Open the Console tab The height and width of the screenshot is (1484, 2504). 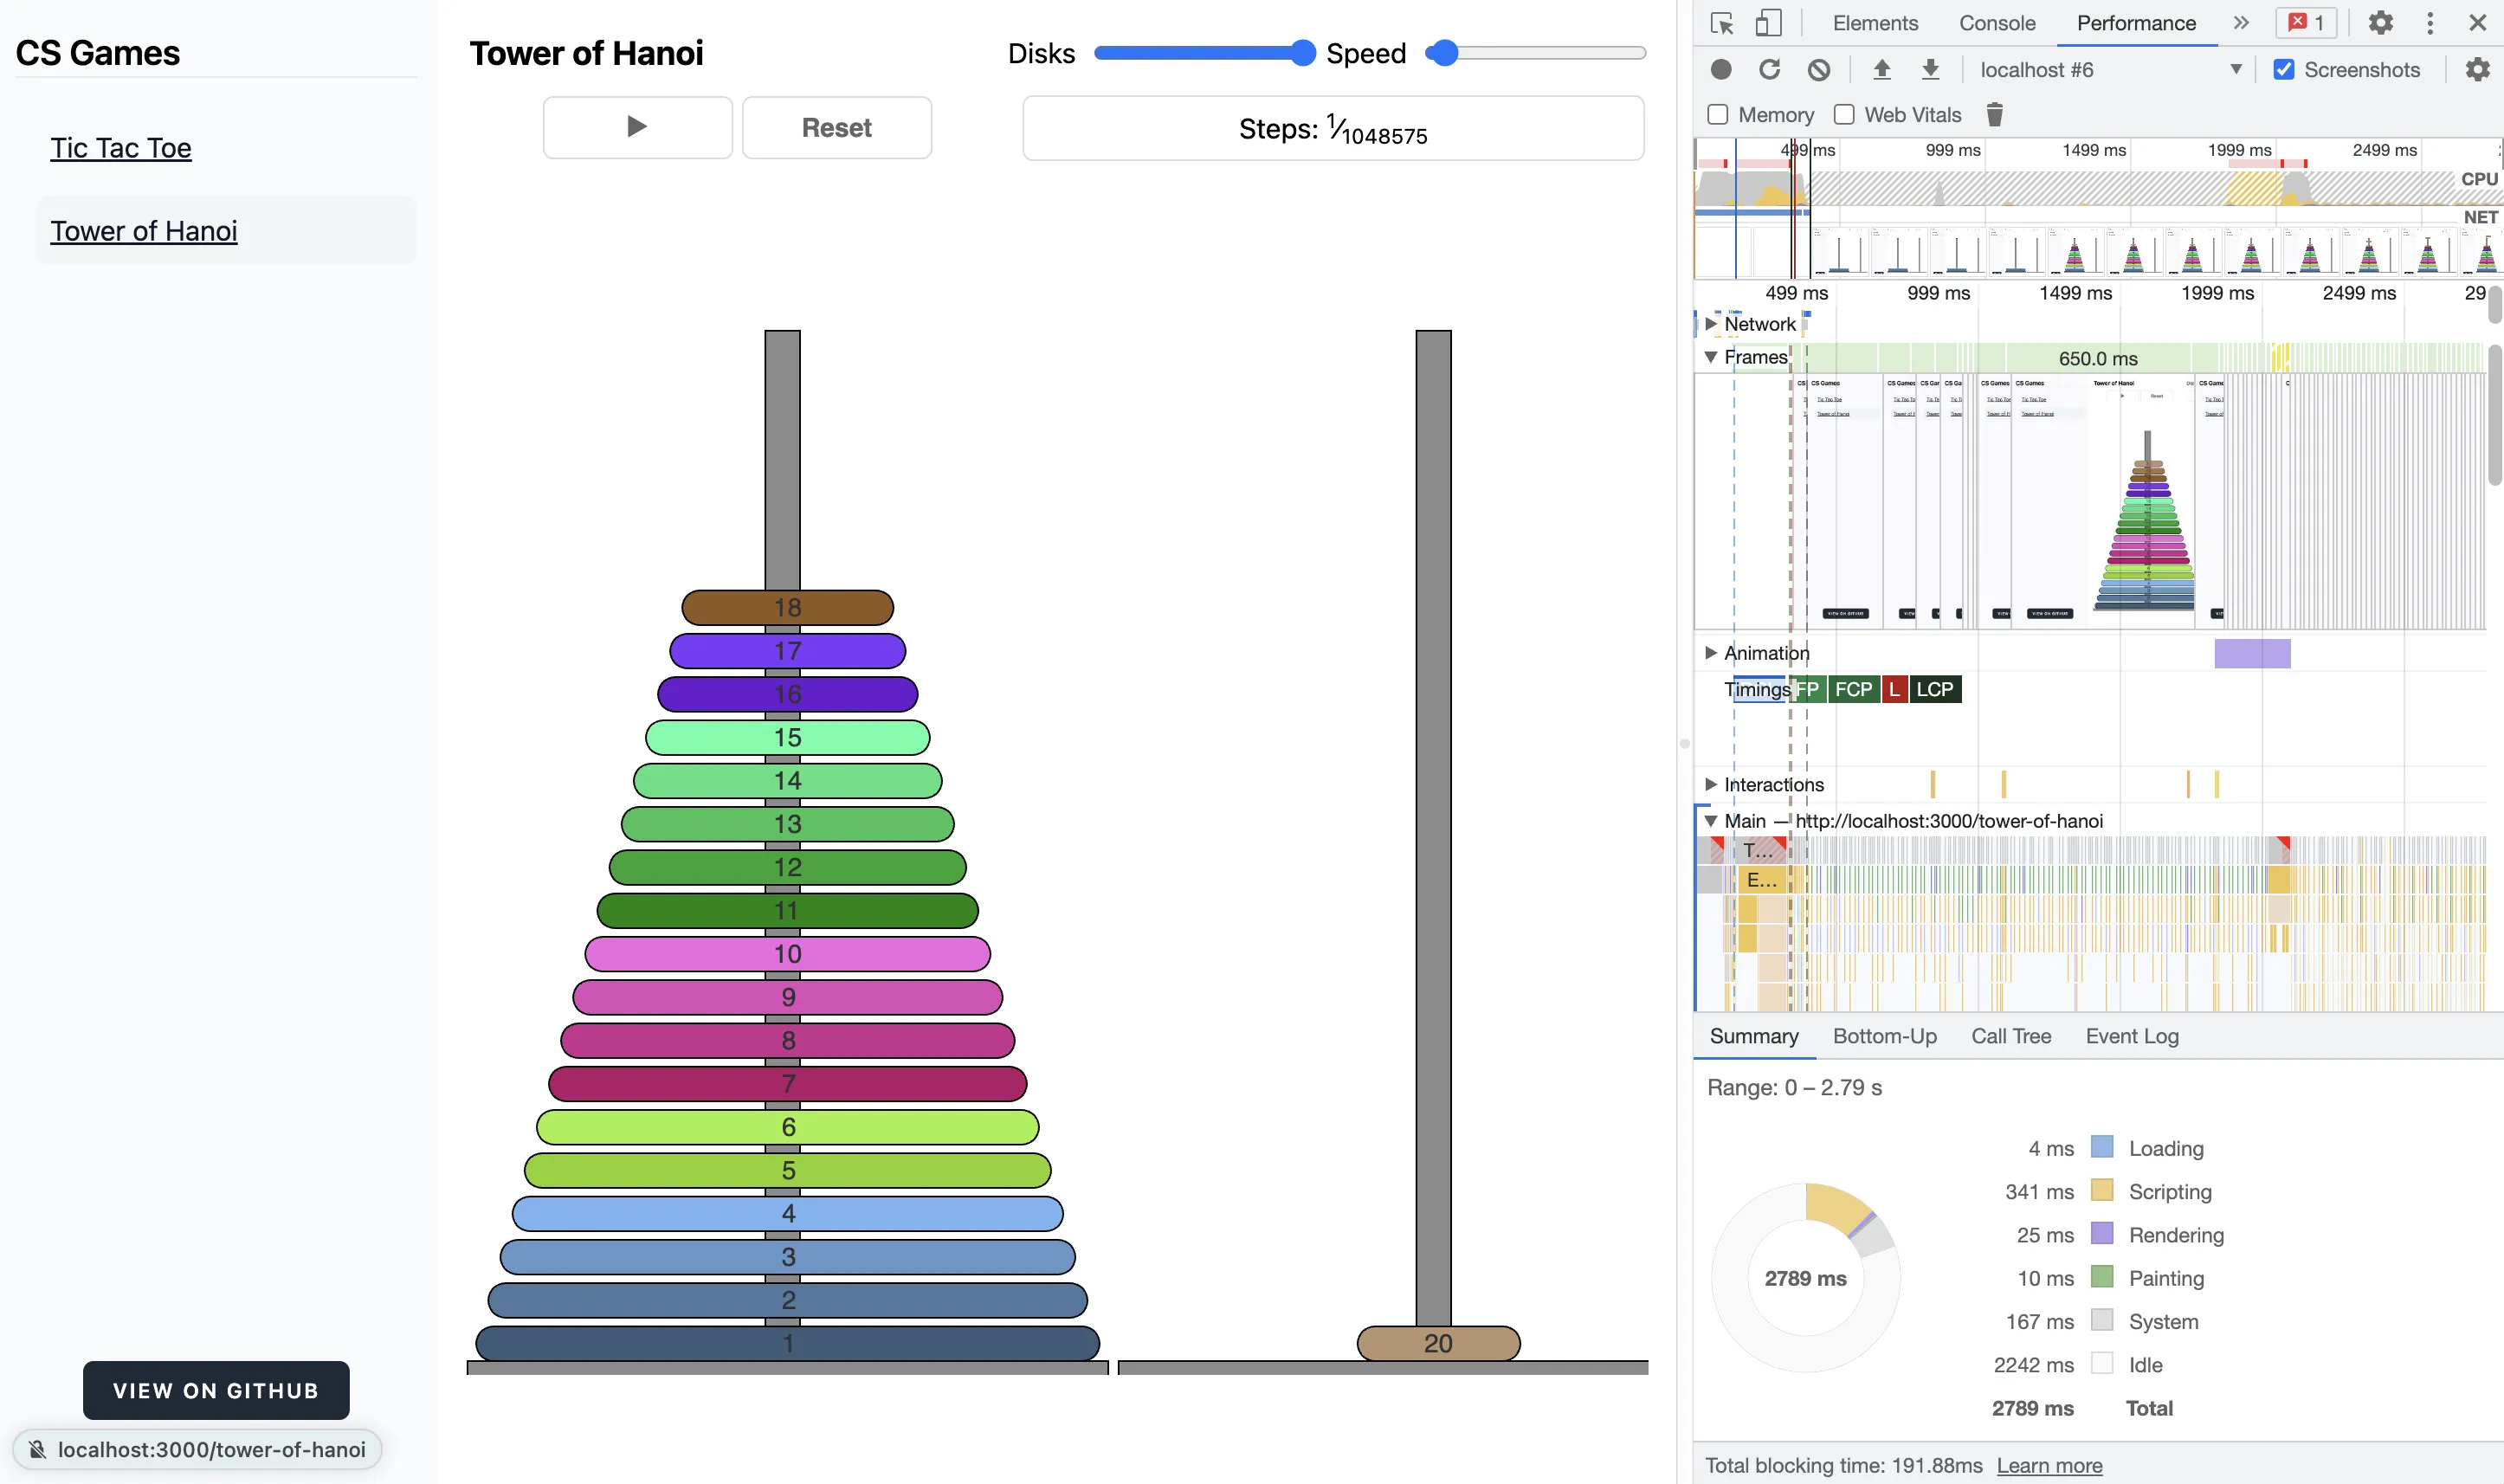(1996, 23)
